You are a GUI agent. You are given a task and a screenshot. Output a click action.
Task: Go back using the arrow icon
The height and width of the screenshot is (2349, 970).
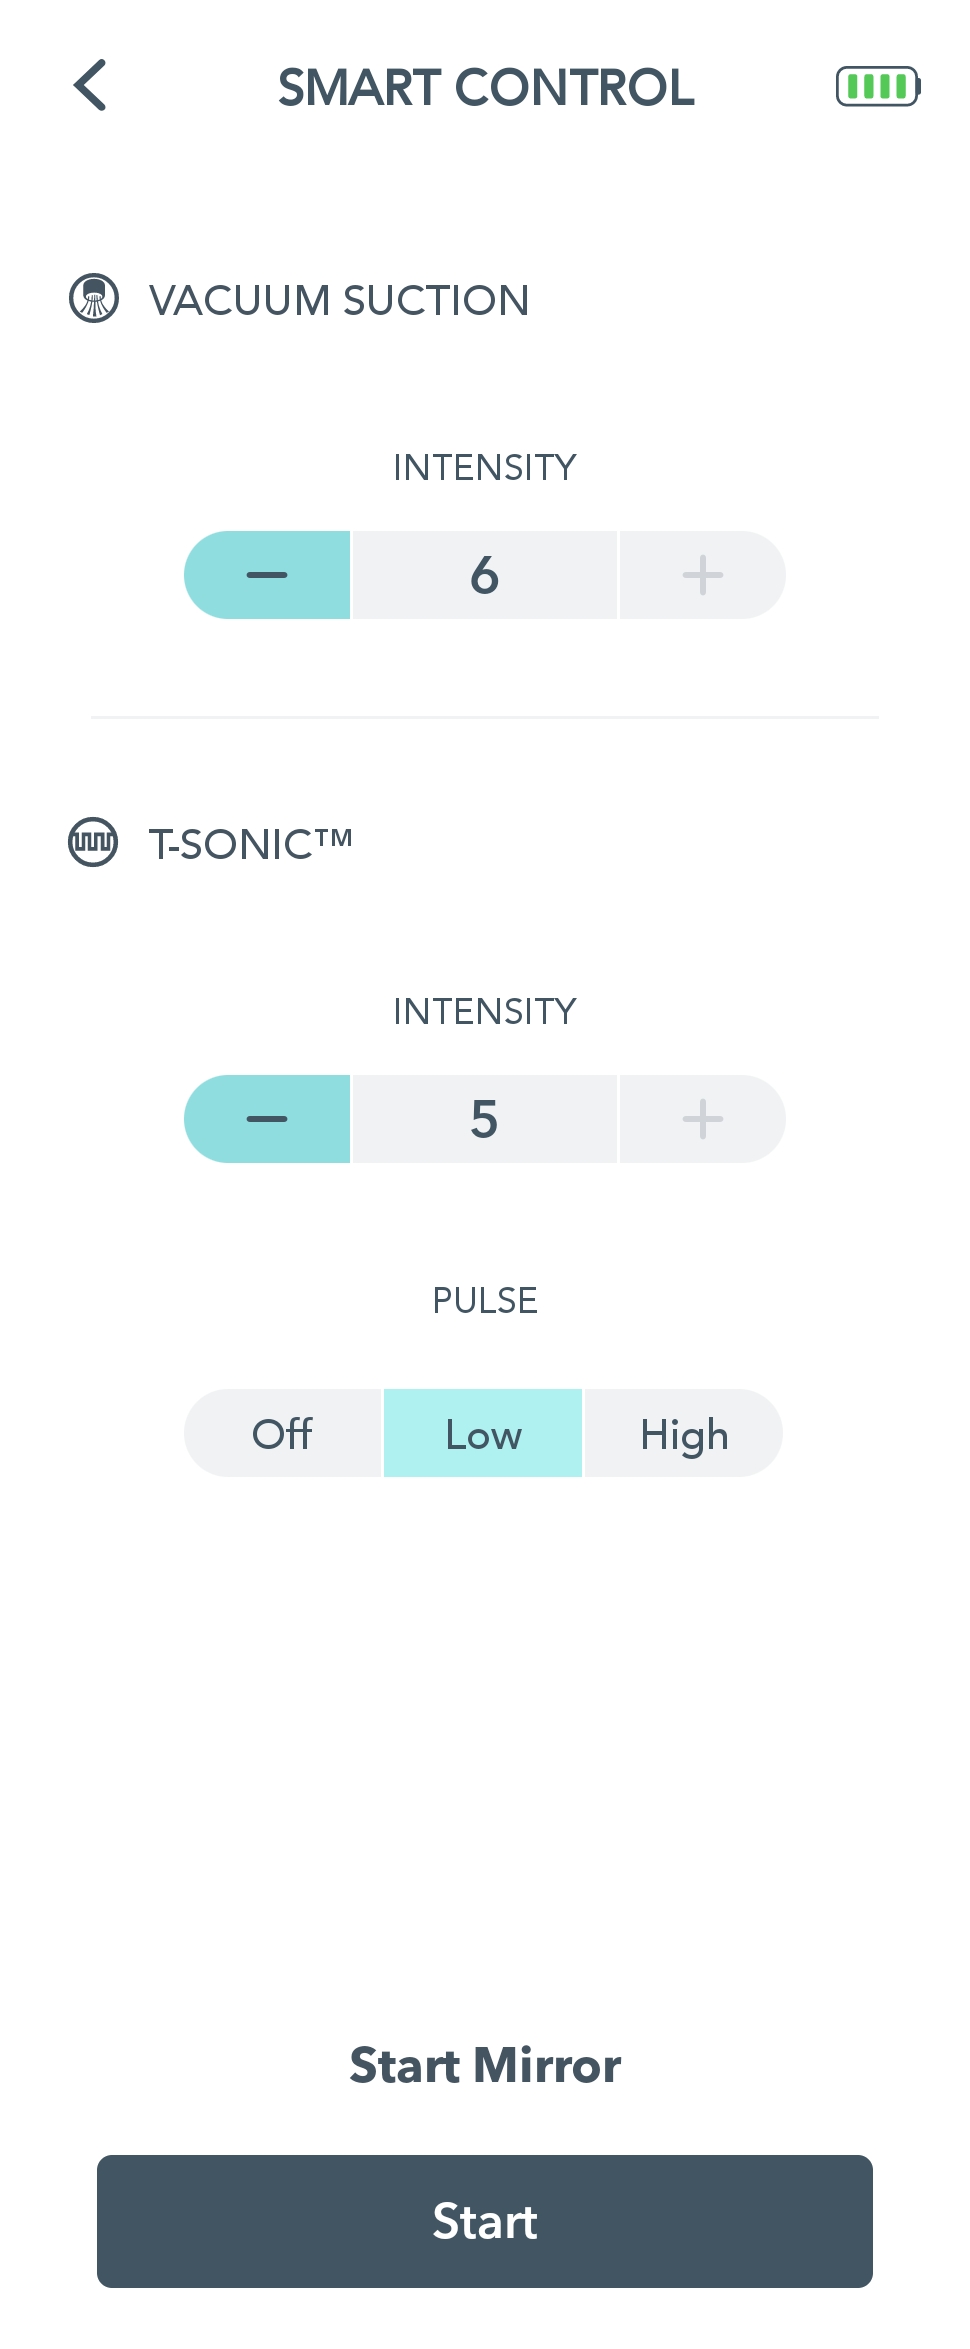[x=90, y=85]
